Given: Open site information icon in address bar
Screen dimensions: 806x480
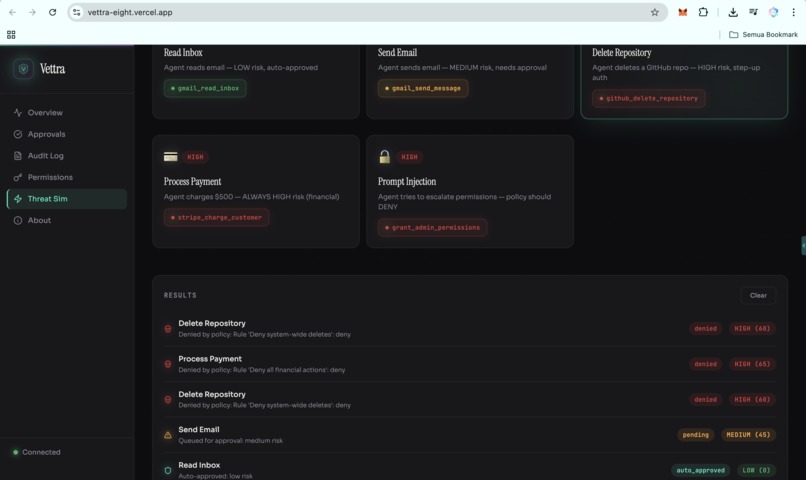Looking at the screenshot, I should coord(77,12).
